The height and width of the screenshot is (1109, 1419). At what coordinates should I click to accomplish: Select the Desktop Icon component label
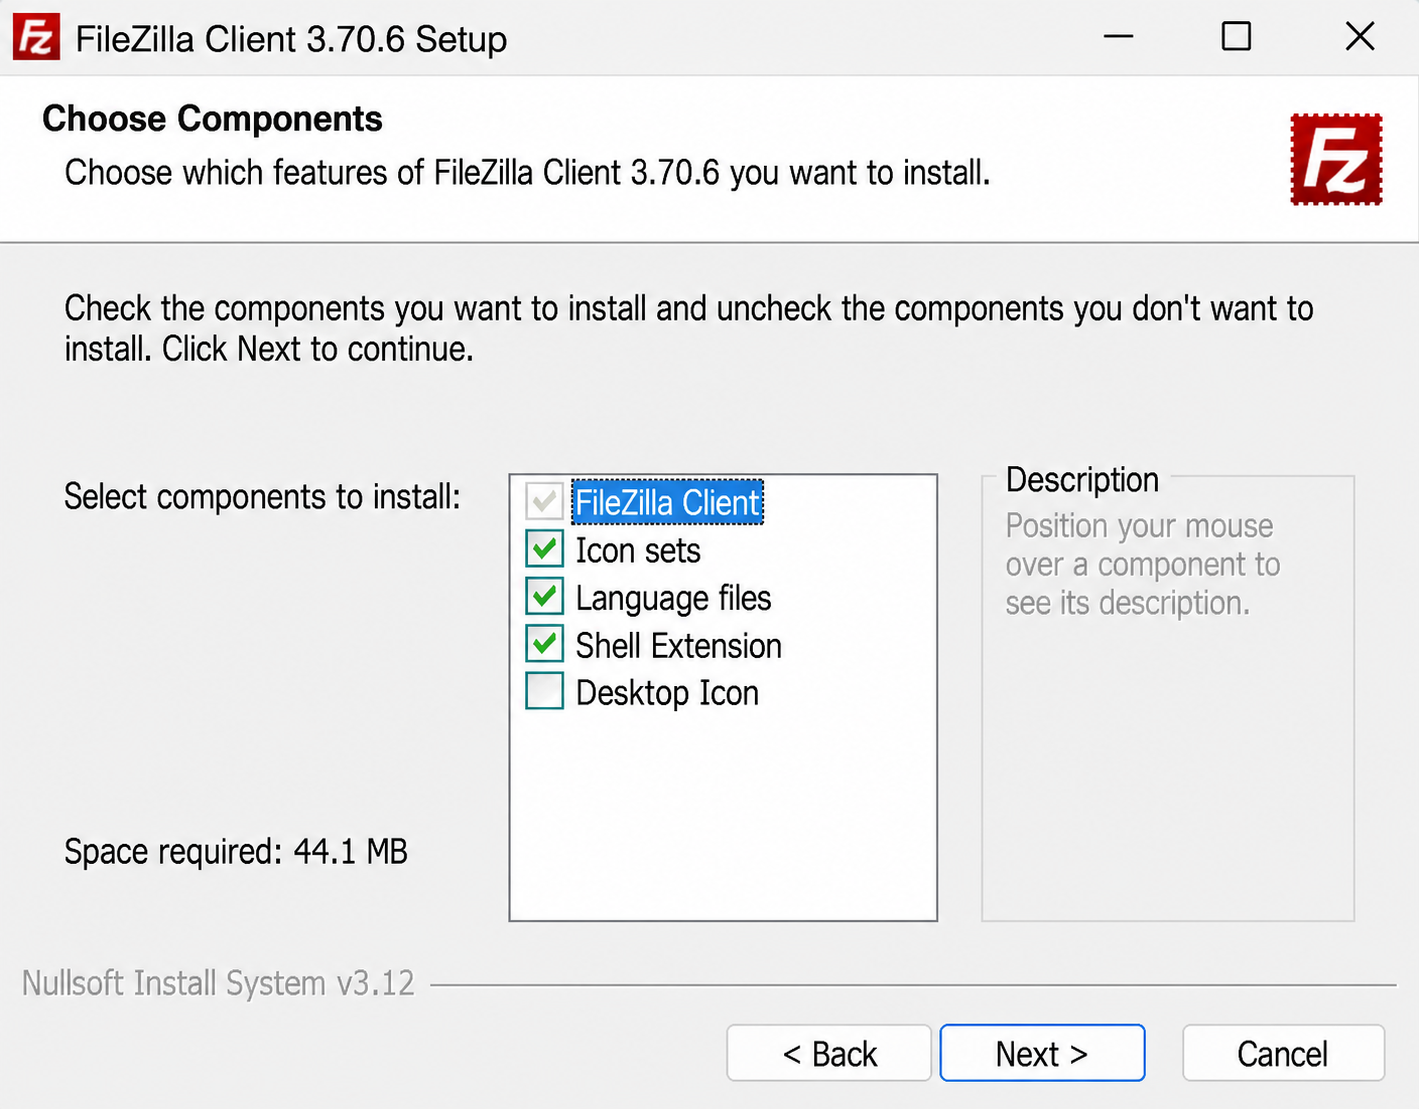pyautogui.click(x=667, y=692)
